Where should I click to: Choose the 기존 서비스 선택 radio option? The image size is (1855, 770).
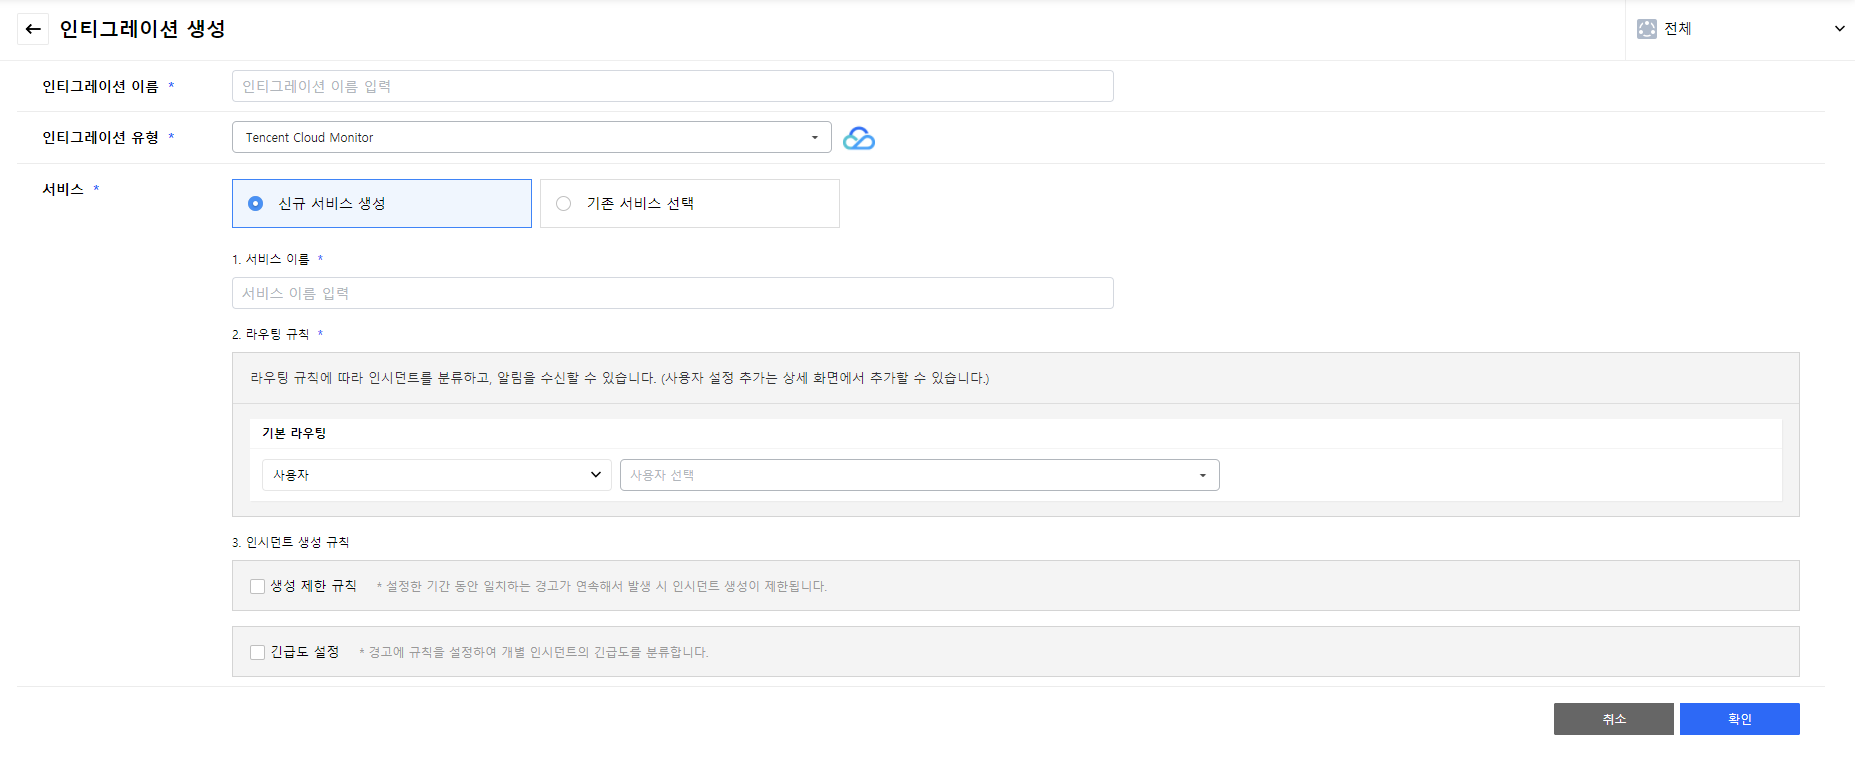point(564,204)
